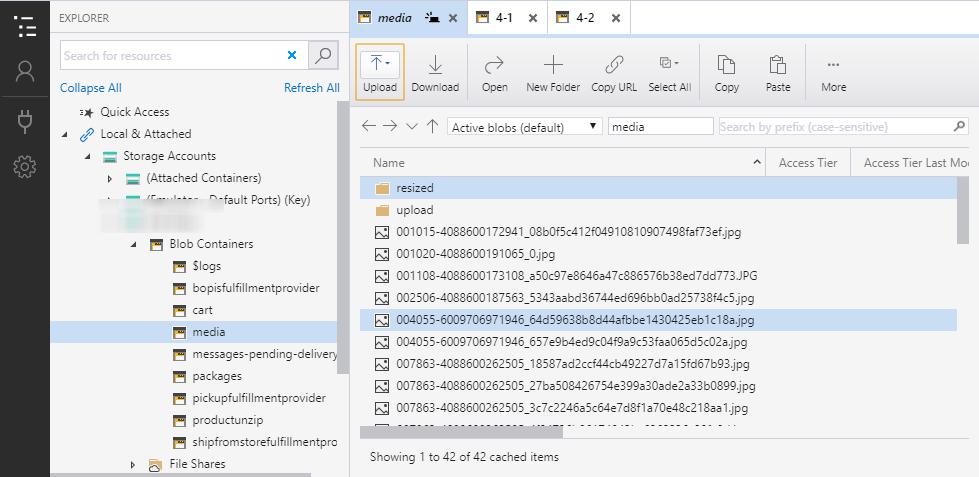979x477 pixels.
Task: Click the search magnifier button in Explorer
Action: click(x=323, y=55)
